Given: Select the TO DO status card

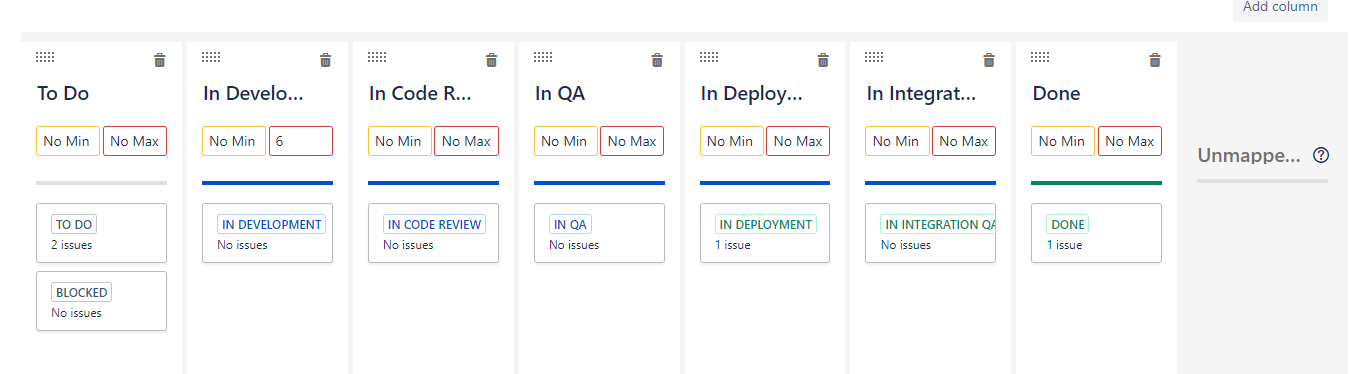Looking at the screenshot, I should click(x=101, y=233).
